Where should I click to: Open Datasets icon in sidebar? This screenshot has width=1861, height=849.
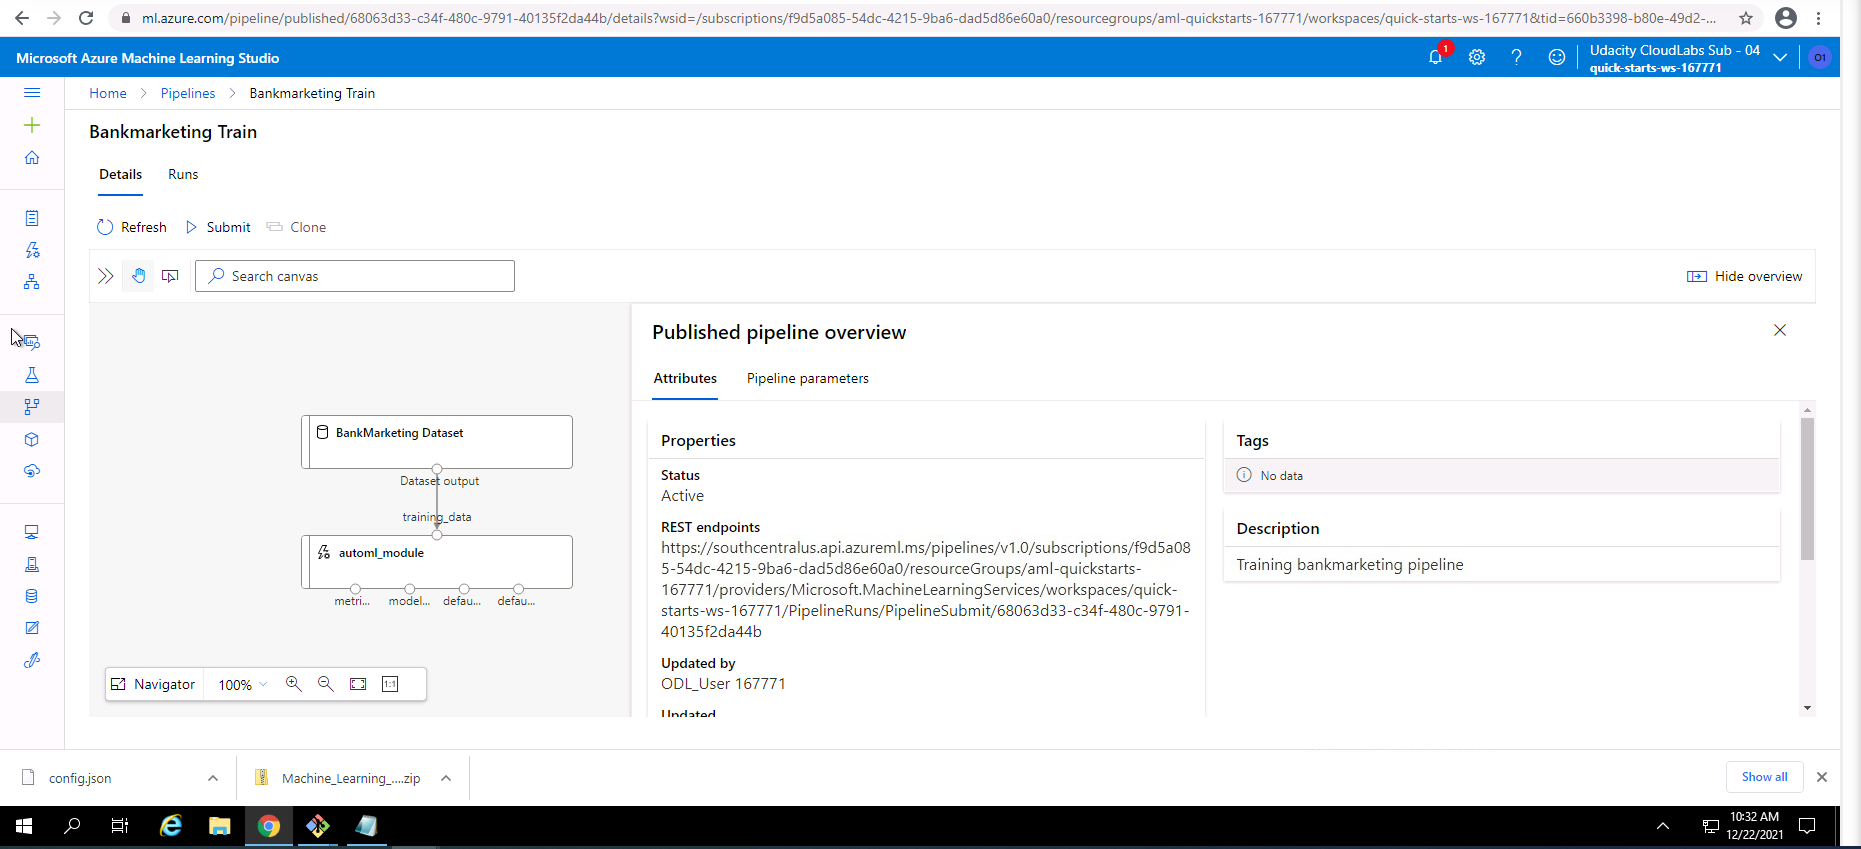(32, 342)
